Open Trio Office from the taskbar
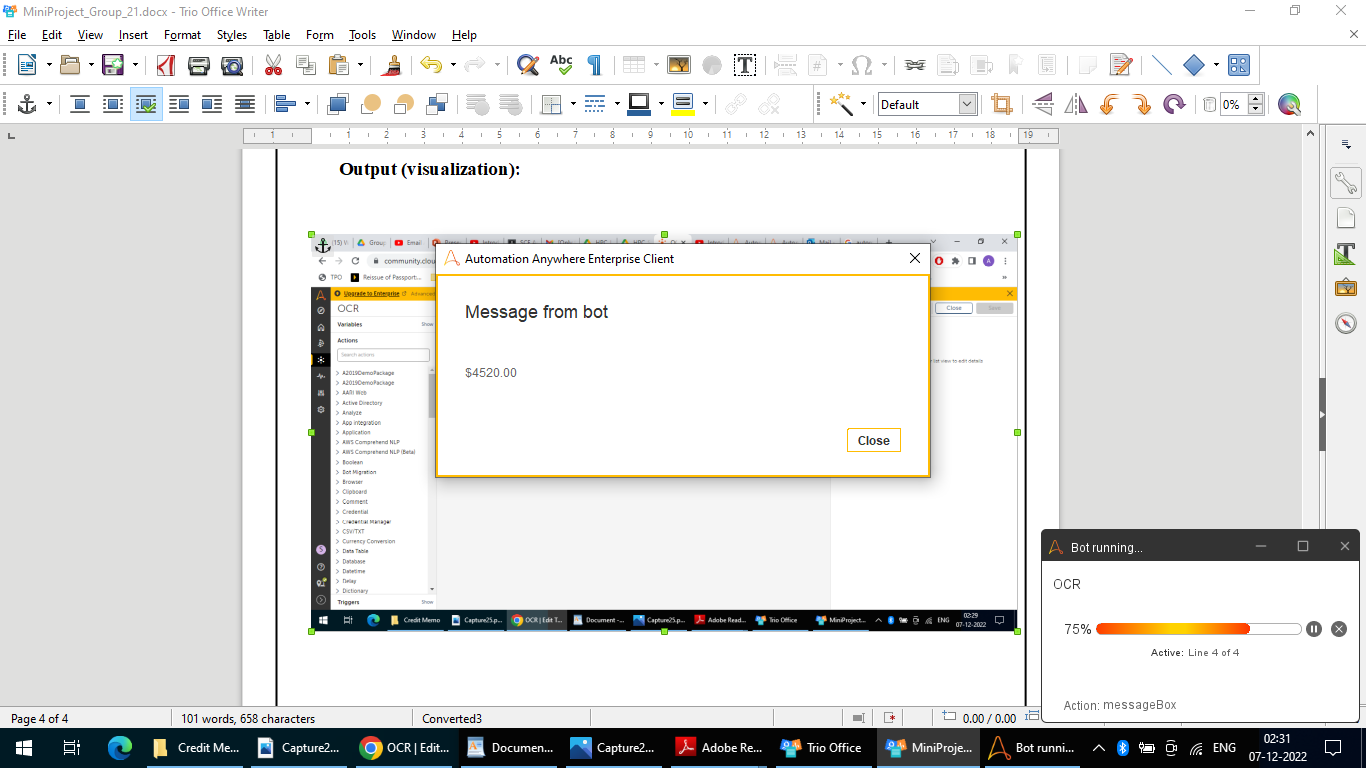The width and height of the screenshot is (1366, 768). pyautogui.click(x=822, y=747)
